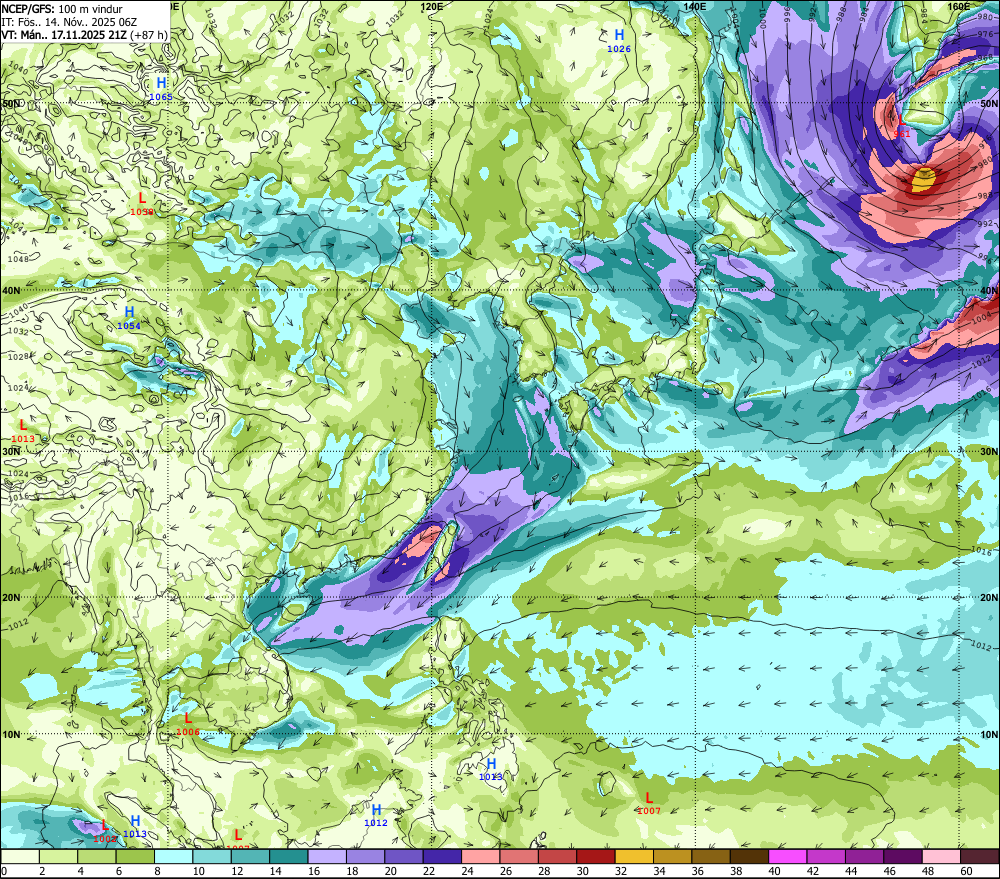The height and width of the screenshot is (879, 1000).
Task: Click the legend value 32
Action: 621,871
